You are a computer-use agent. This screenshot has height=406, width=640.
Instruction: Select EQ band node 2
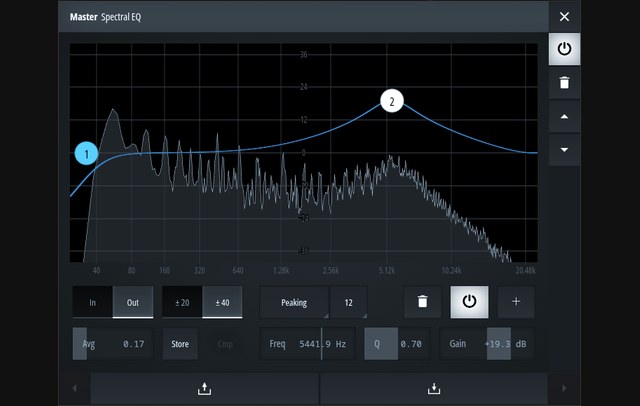[392, 101]
